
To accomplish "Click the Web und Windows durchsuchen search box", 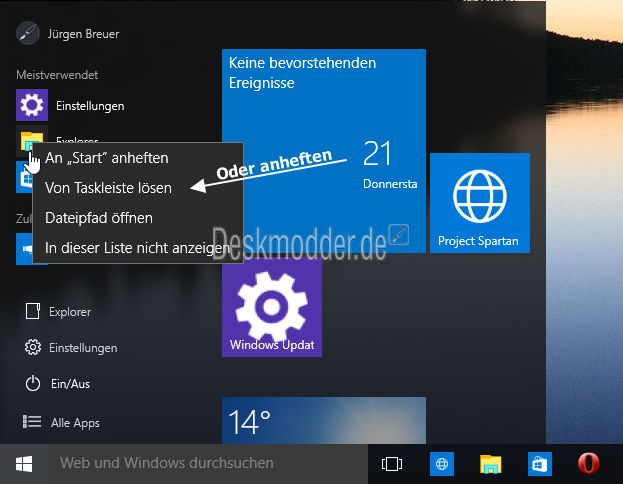I will pyautogui.click(x=208, y=464).
